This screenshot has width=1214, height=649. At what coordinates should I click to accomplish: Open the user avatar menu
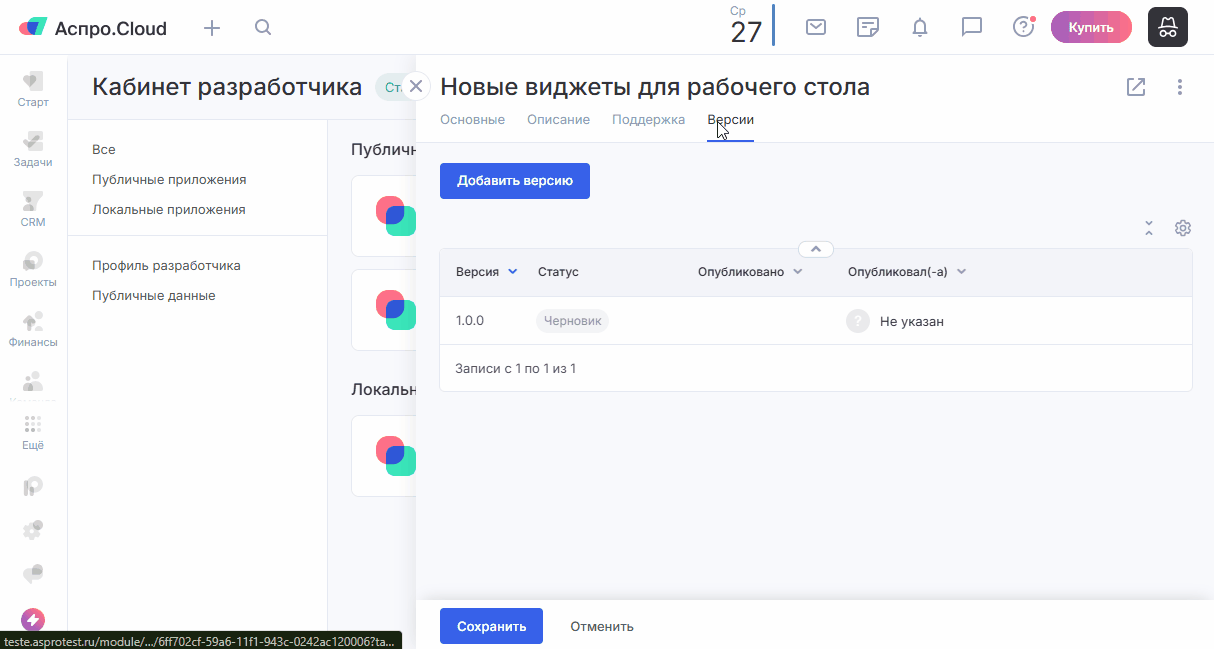coord(1167,27)
